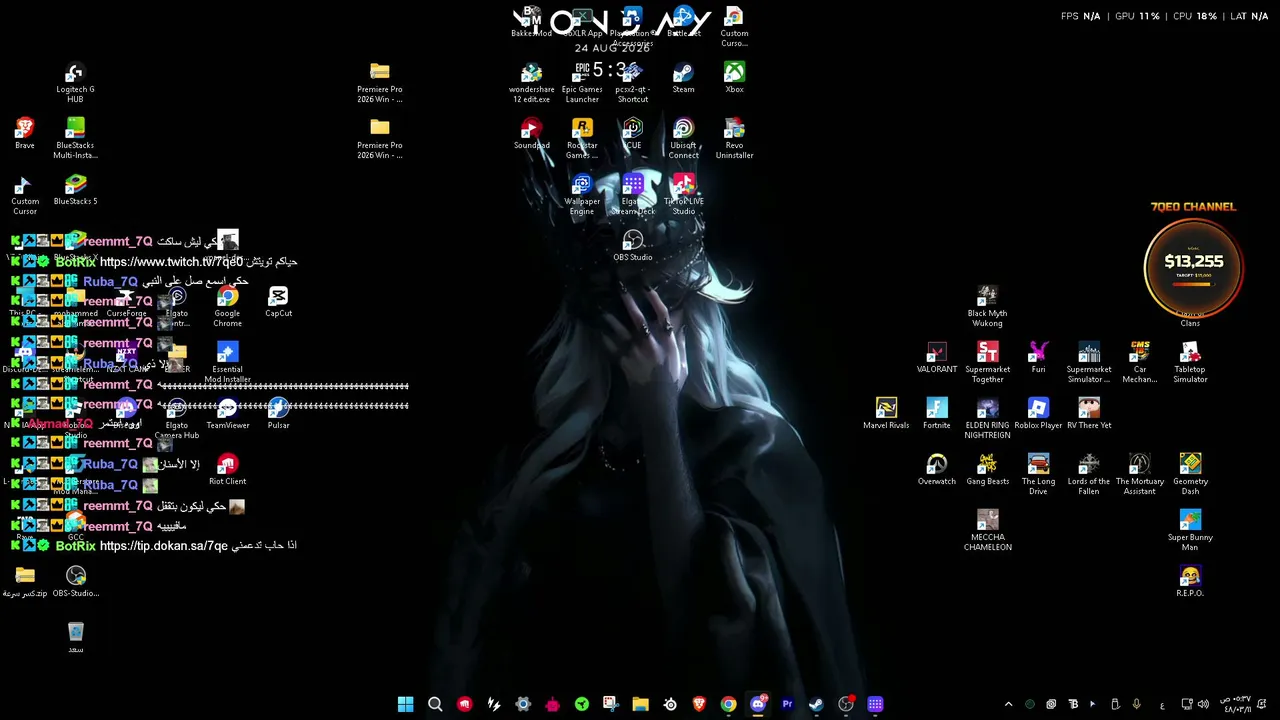Select the BlueStacks 5 desktop icon

(x=75, y=190)
